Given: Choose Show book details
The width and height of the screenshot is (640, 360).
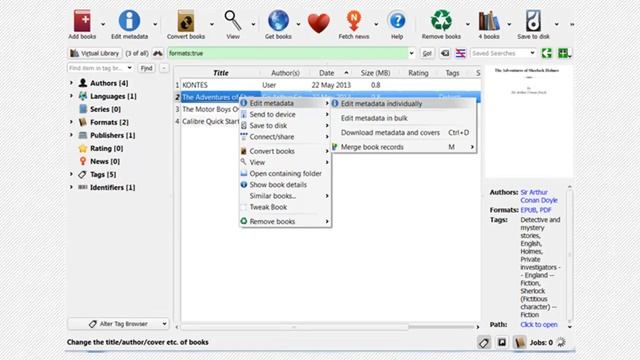Looking at the screenshot, I should pyautogui.click(x=285, y=184).
